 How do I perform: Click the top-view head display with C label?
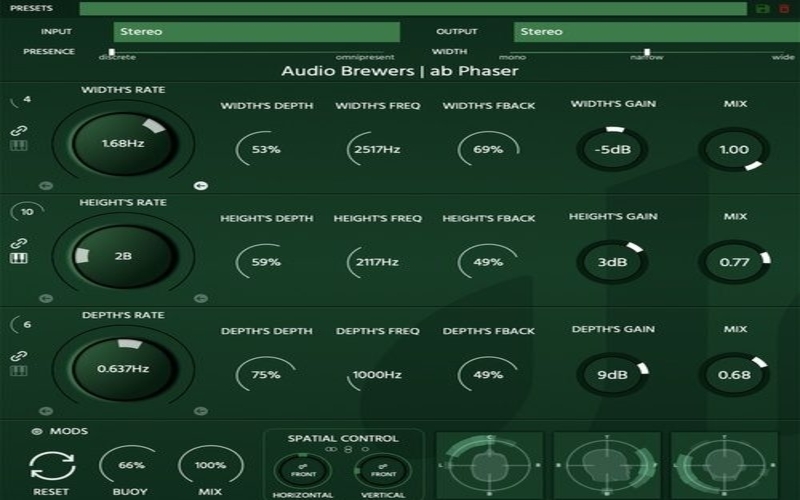[490, 465]
